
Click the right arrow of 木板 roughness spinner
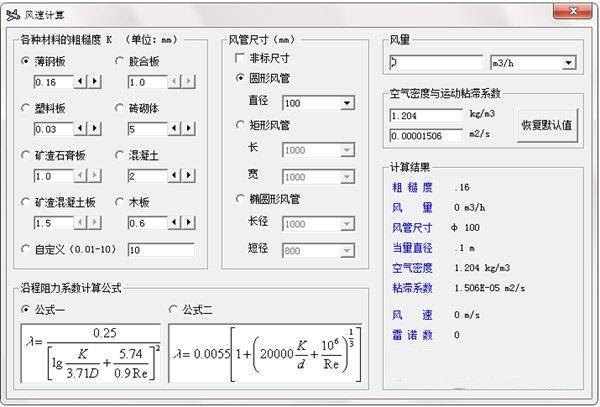tap(190, 223)
